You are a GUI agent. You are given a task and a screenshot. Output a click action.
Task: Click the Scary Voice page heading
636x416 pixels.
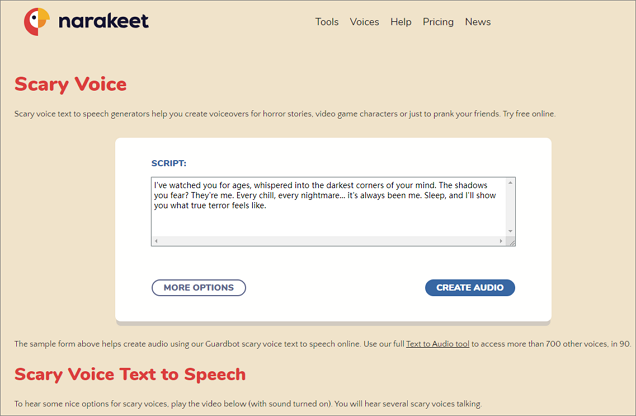[70, 84]
